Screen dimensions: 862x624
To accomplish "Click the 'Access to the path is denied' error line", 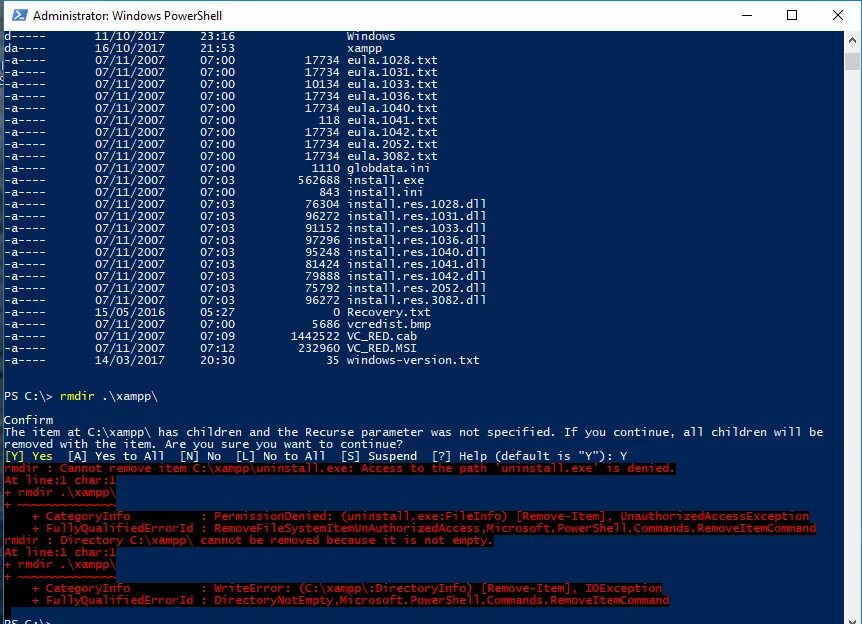I will point(339,468).
